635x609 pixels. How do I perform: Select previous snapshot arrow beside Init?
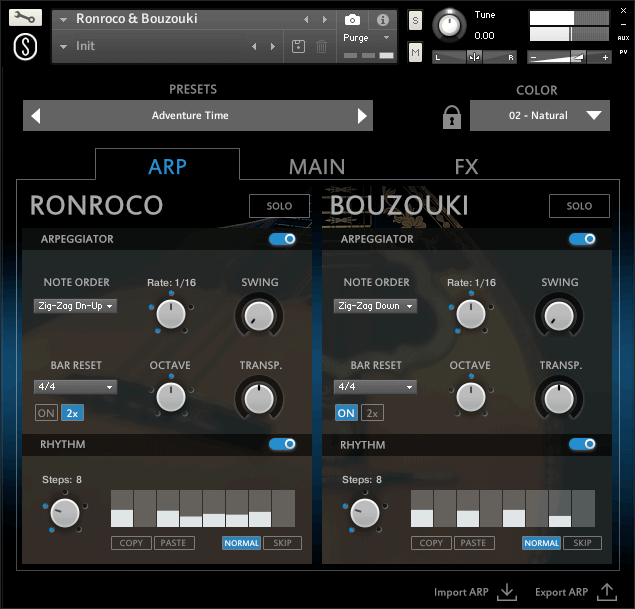click(x=254, y=47)
